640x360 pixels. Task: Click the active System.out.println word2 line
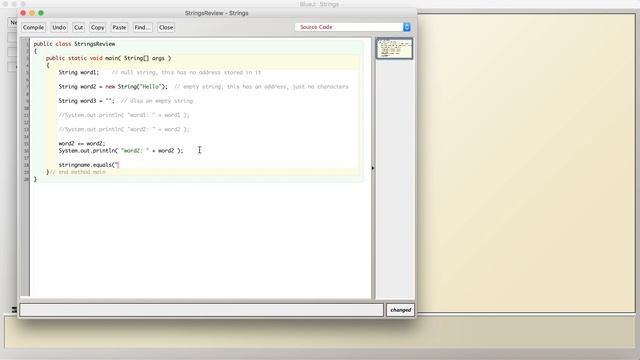click(x=121, y=151)
